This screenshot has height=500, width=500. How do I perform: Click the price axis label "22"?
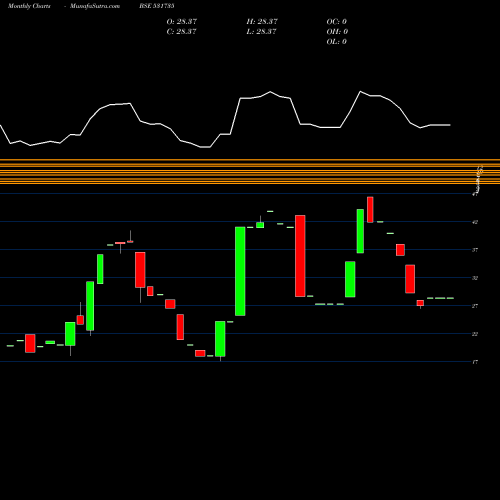(x=475, y=334)
